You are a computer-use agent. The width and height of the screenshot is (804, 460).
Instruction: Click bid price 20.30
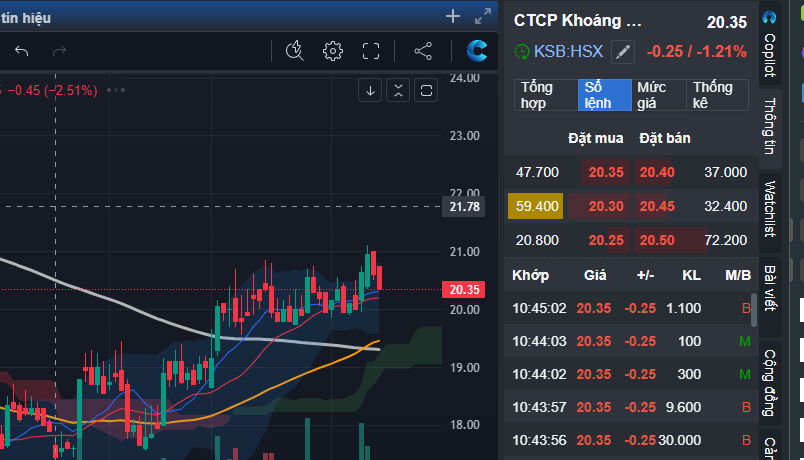[606, 206]
